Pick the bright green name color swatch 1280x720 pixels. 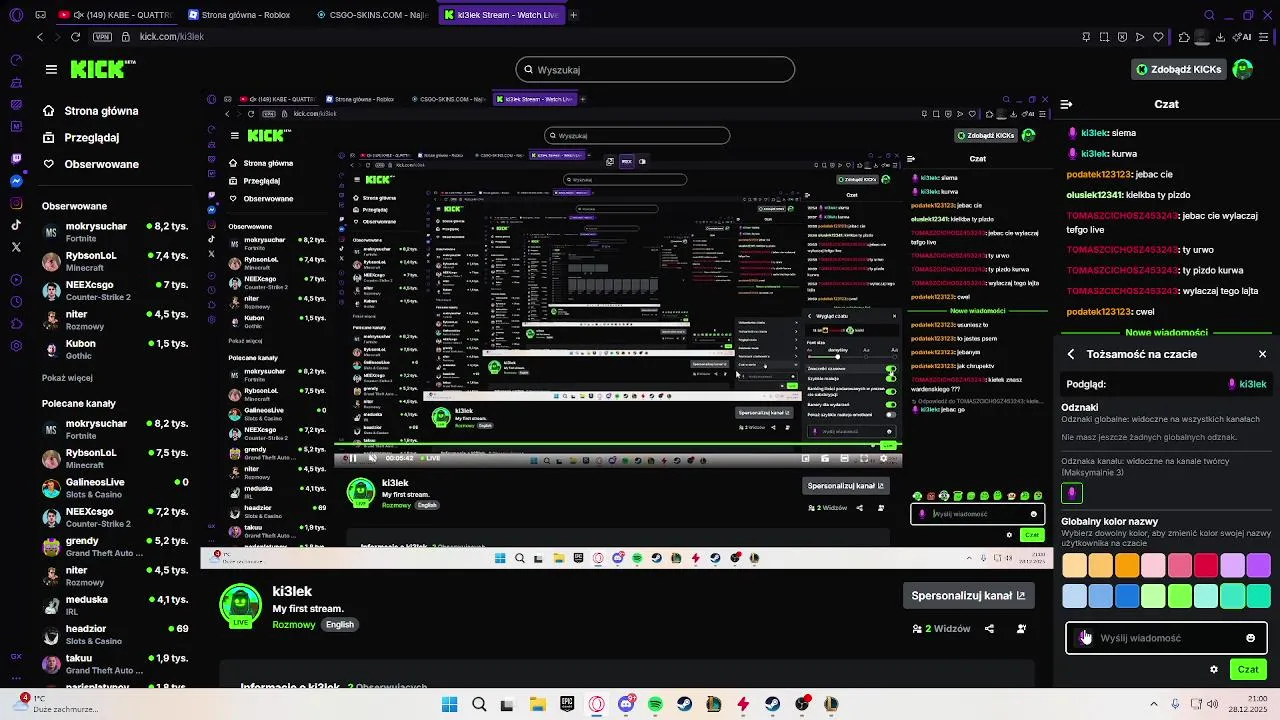[1180, 596]
